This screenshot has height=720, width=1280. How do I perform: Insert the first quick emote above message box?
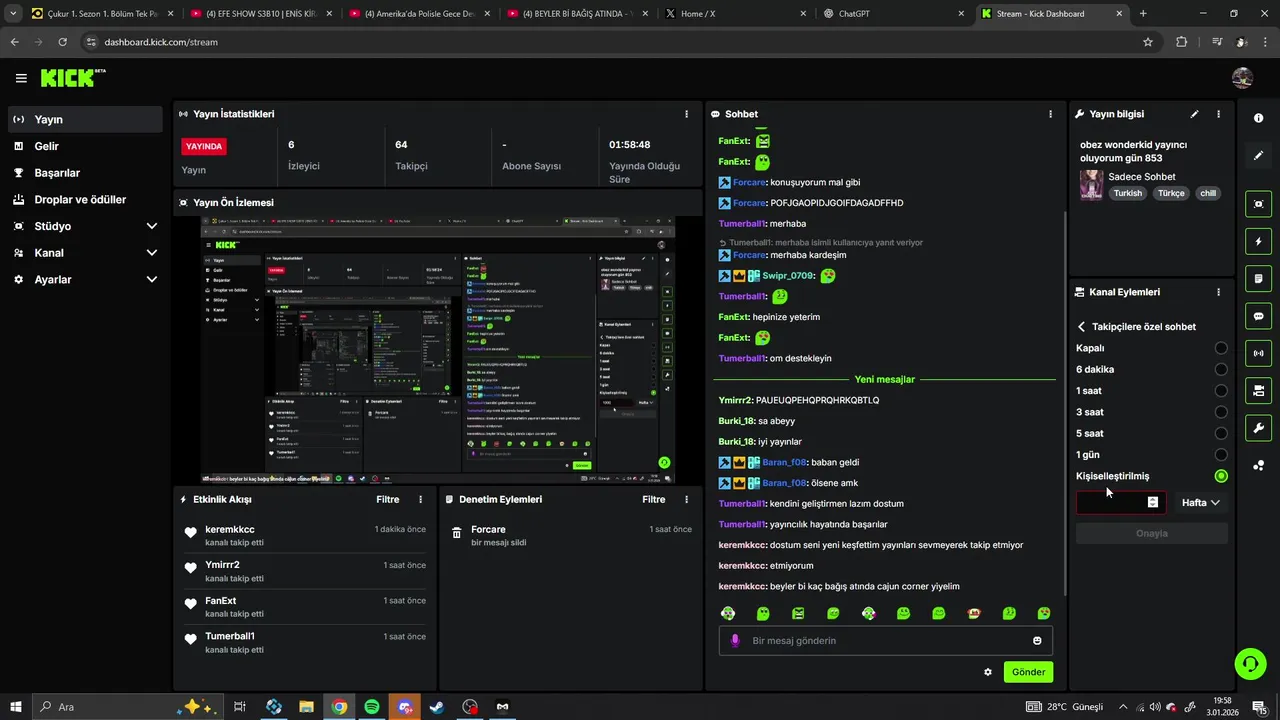click(728, 613)
